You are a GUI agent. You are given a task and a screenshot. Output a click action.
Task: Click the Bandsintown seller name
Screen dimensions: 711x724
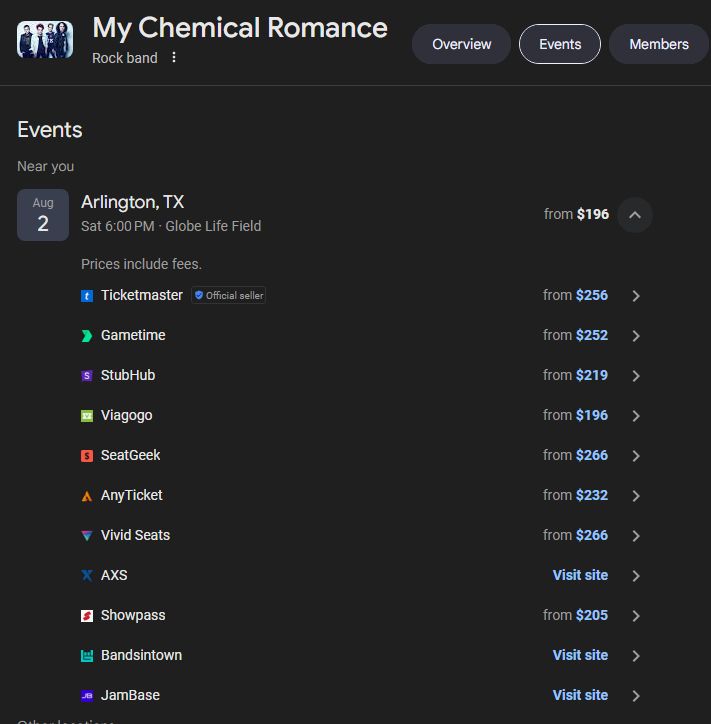pyautogui.click(x=141, y=655)
